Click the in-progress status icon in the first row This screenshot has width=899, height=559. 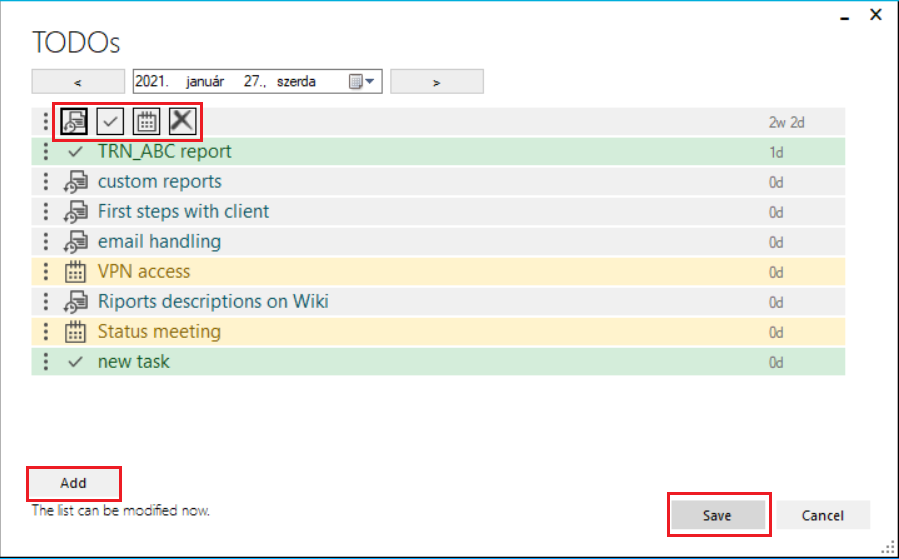tap(74, 122)
